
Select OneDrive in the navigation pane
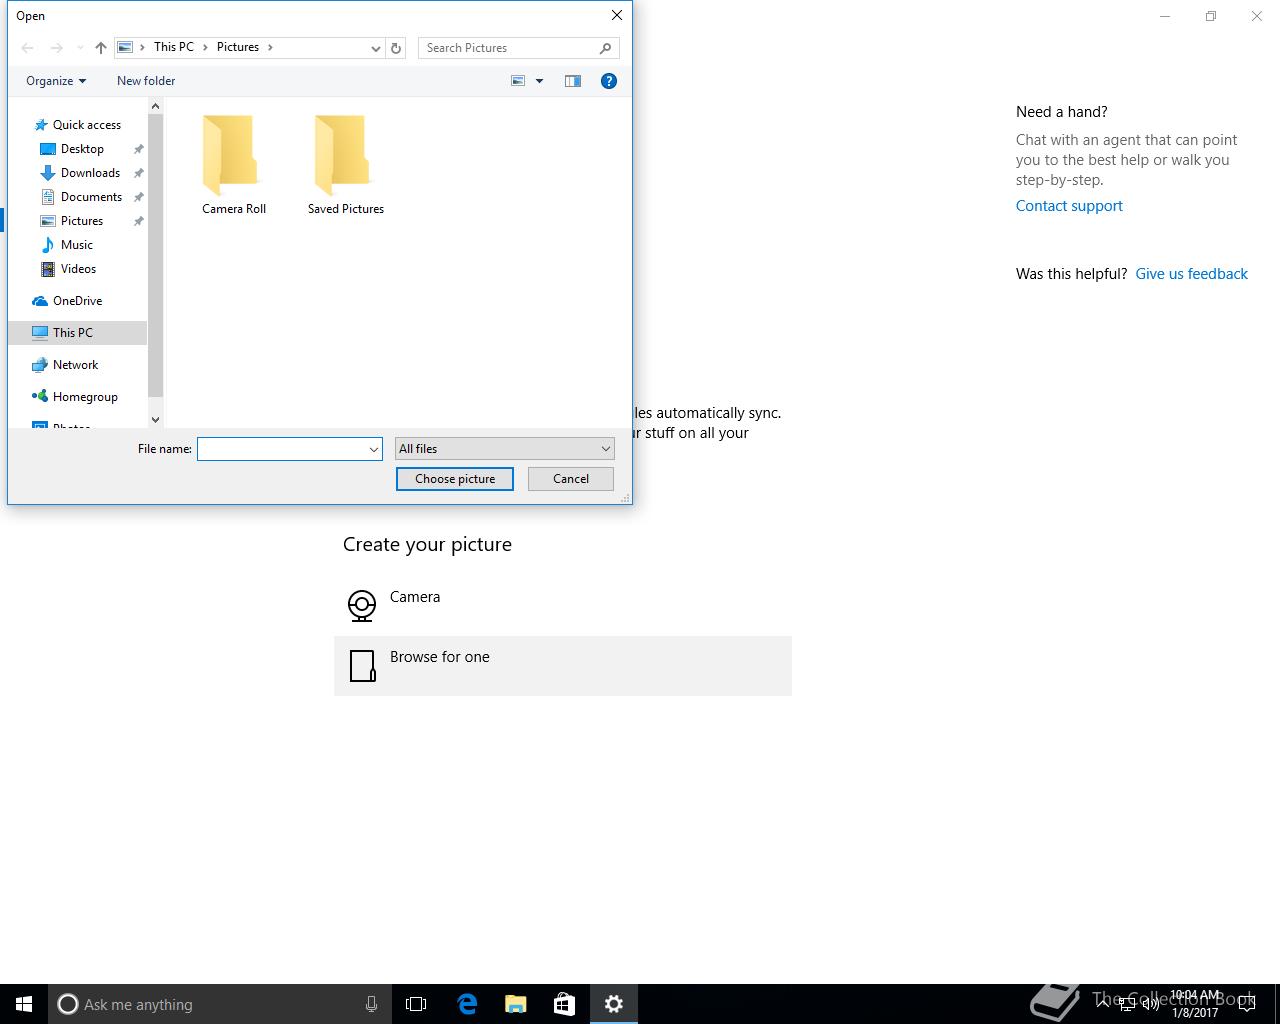point(68,301)
